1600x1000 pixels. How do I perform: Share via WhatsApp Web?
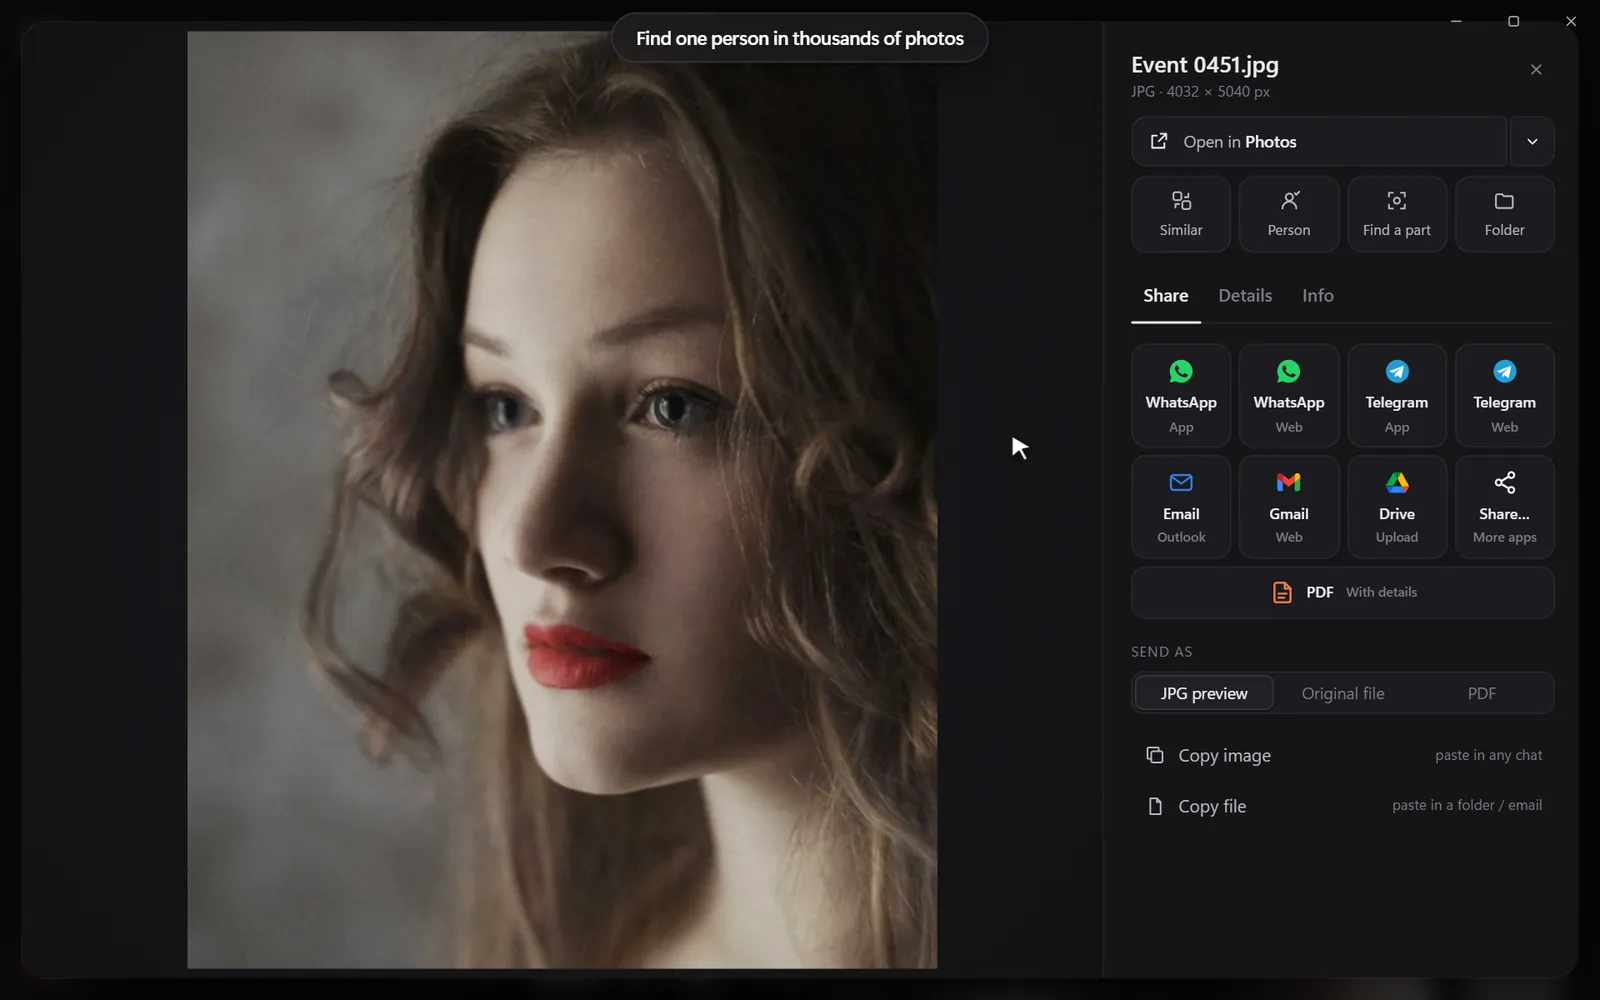coord(1288,395)
